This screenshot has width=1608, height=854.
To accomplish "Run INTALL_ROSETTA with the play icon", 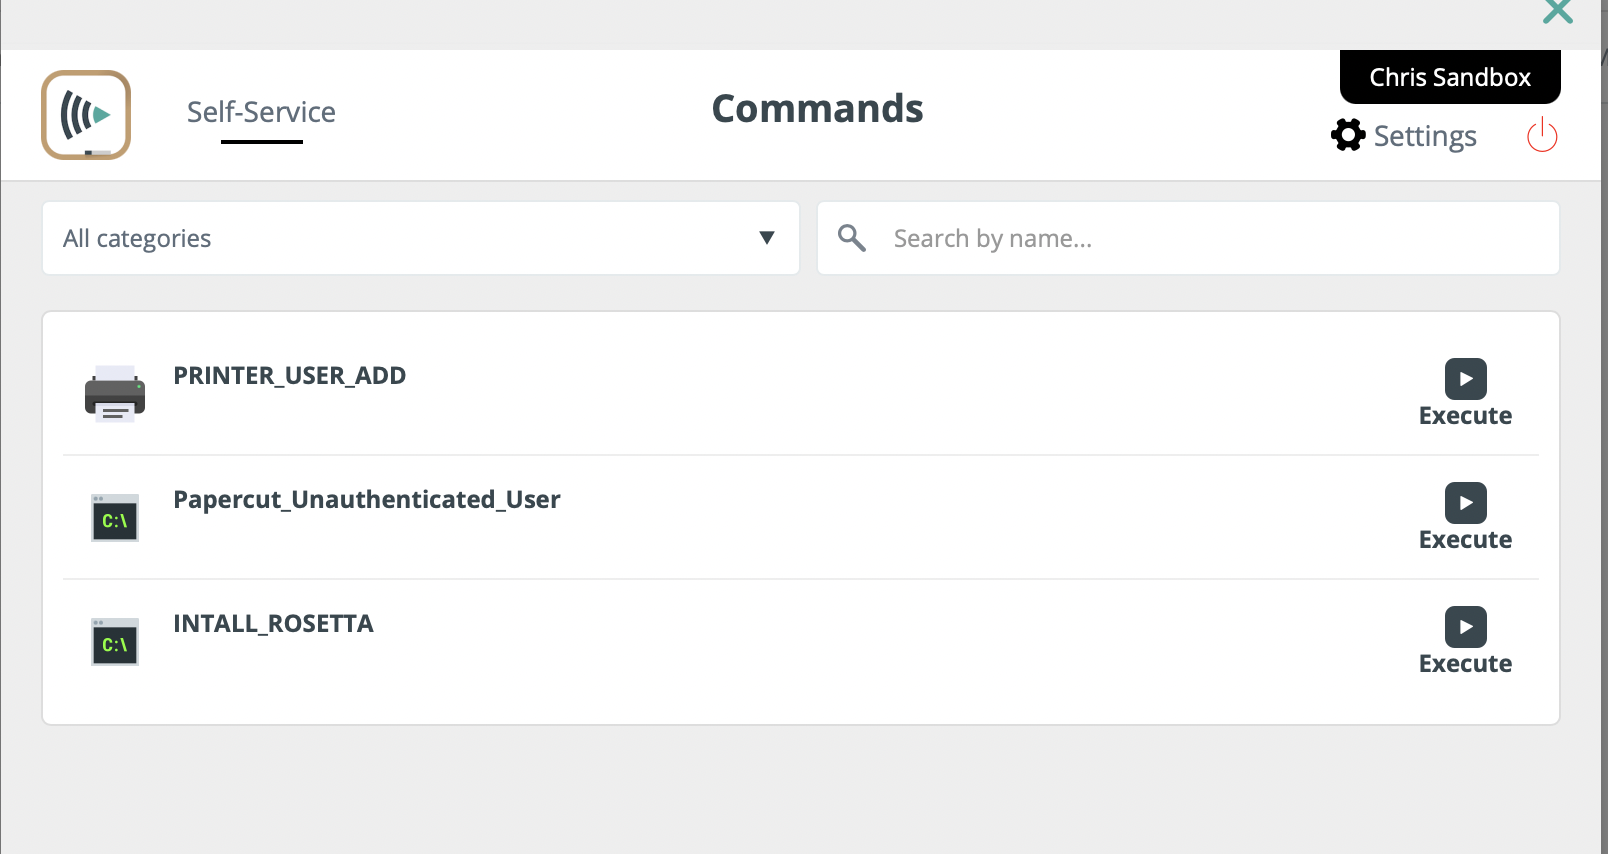I will tap(1466, 627).
